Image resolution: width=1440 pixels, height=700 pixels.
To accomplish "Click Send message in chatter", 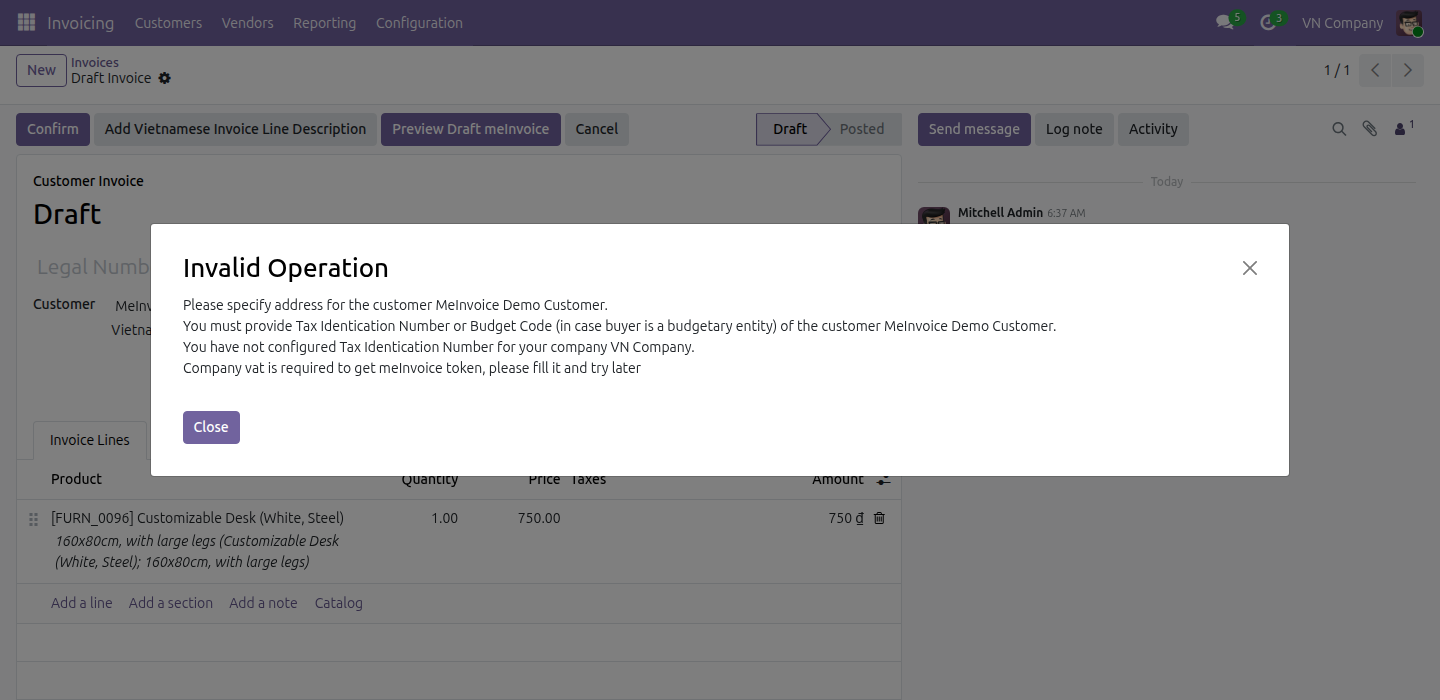I will [x=974, y=129].
